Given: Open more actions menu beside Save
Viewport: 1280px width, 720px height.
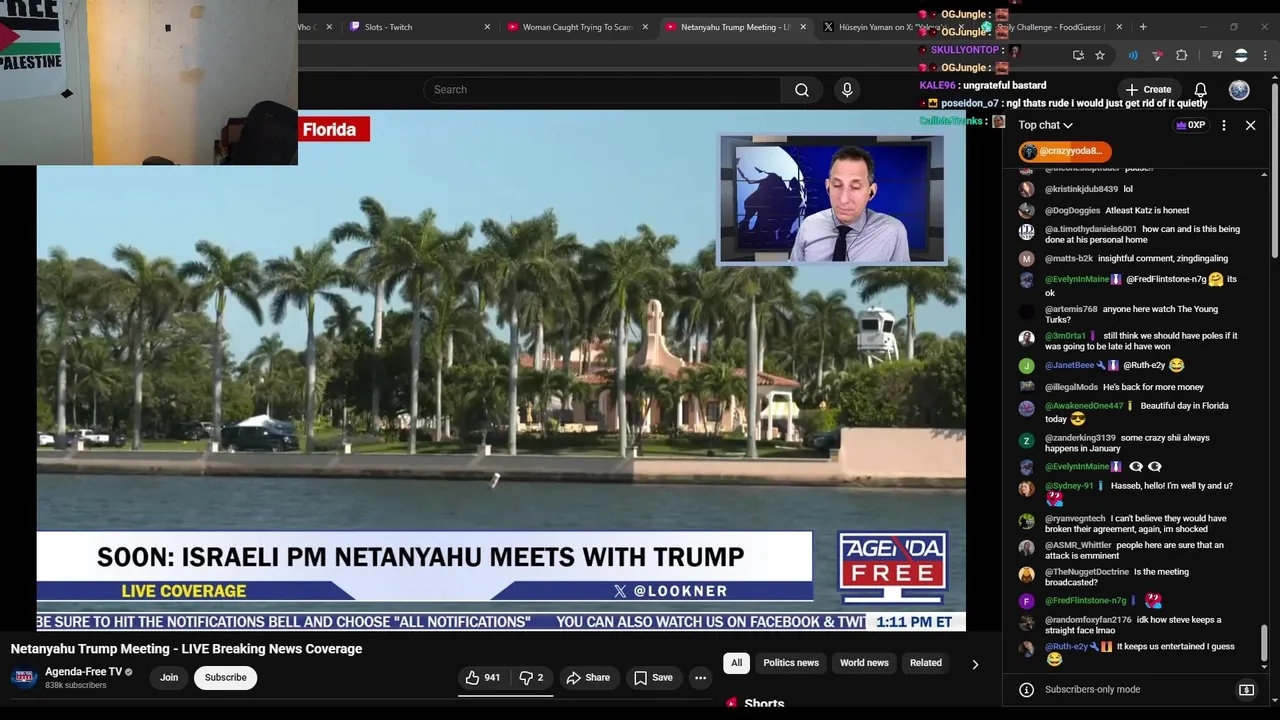Looking at the screenshot, I should tap(700, 678).
